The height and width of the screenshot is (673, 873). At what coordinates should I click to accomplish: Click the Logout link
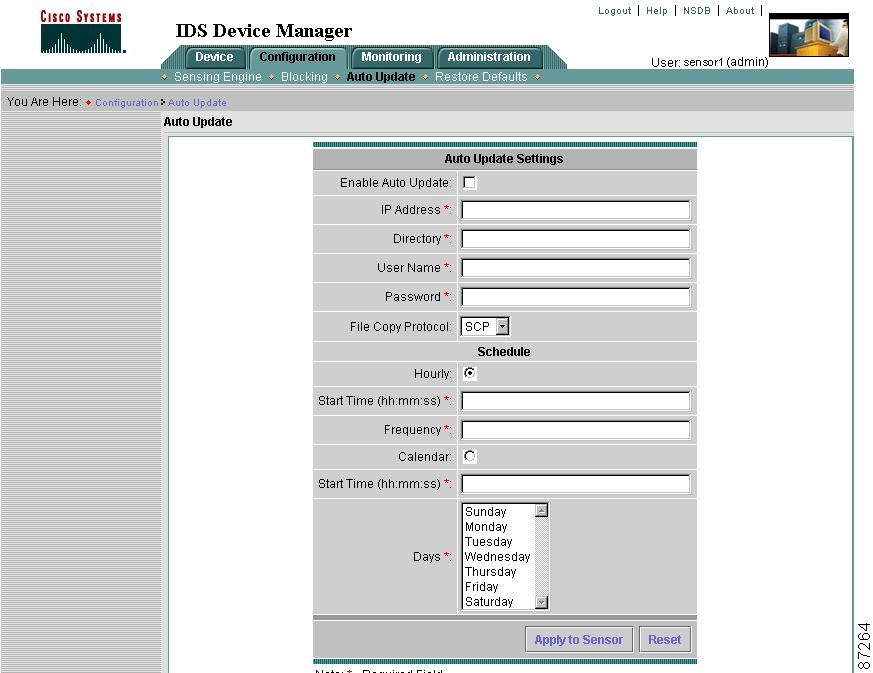(x=614, y=10)
